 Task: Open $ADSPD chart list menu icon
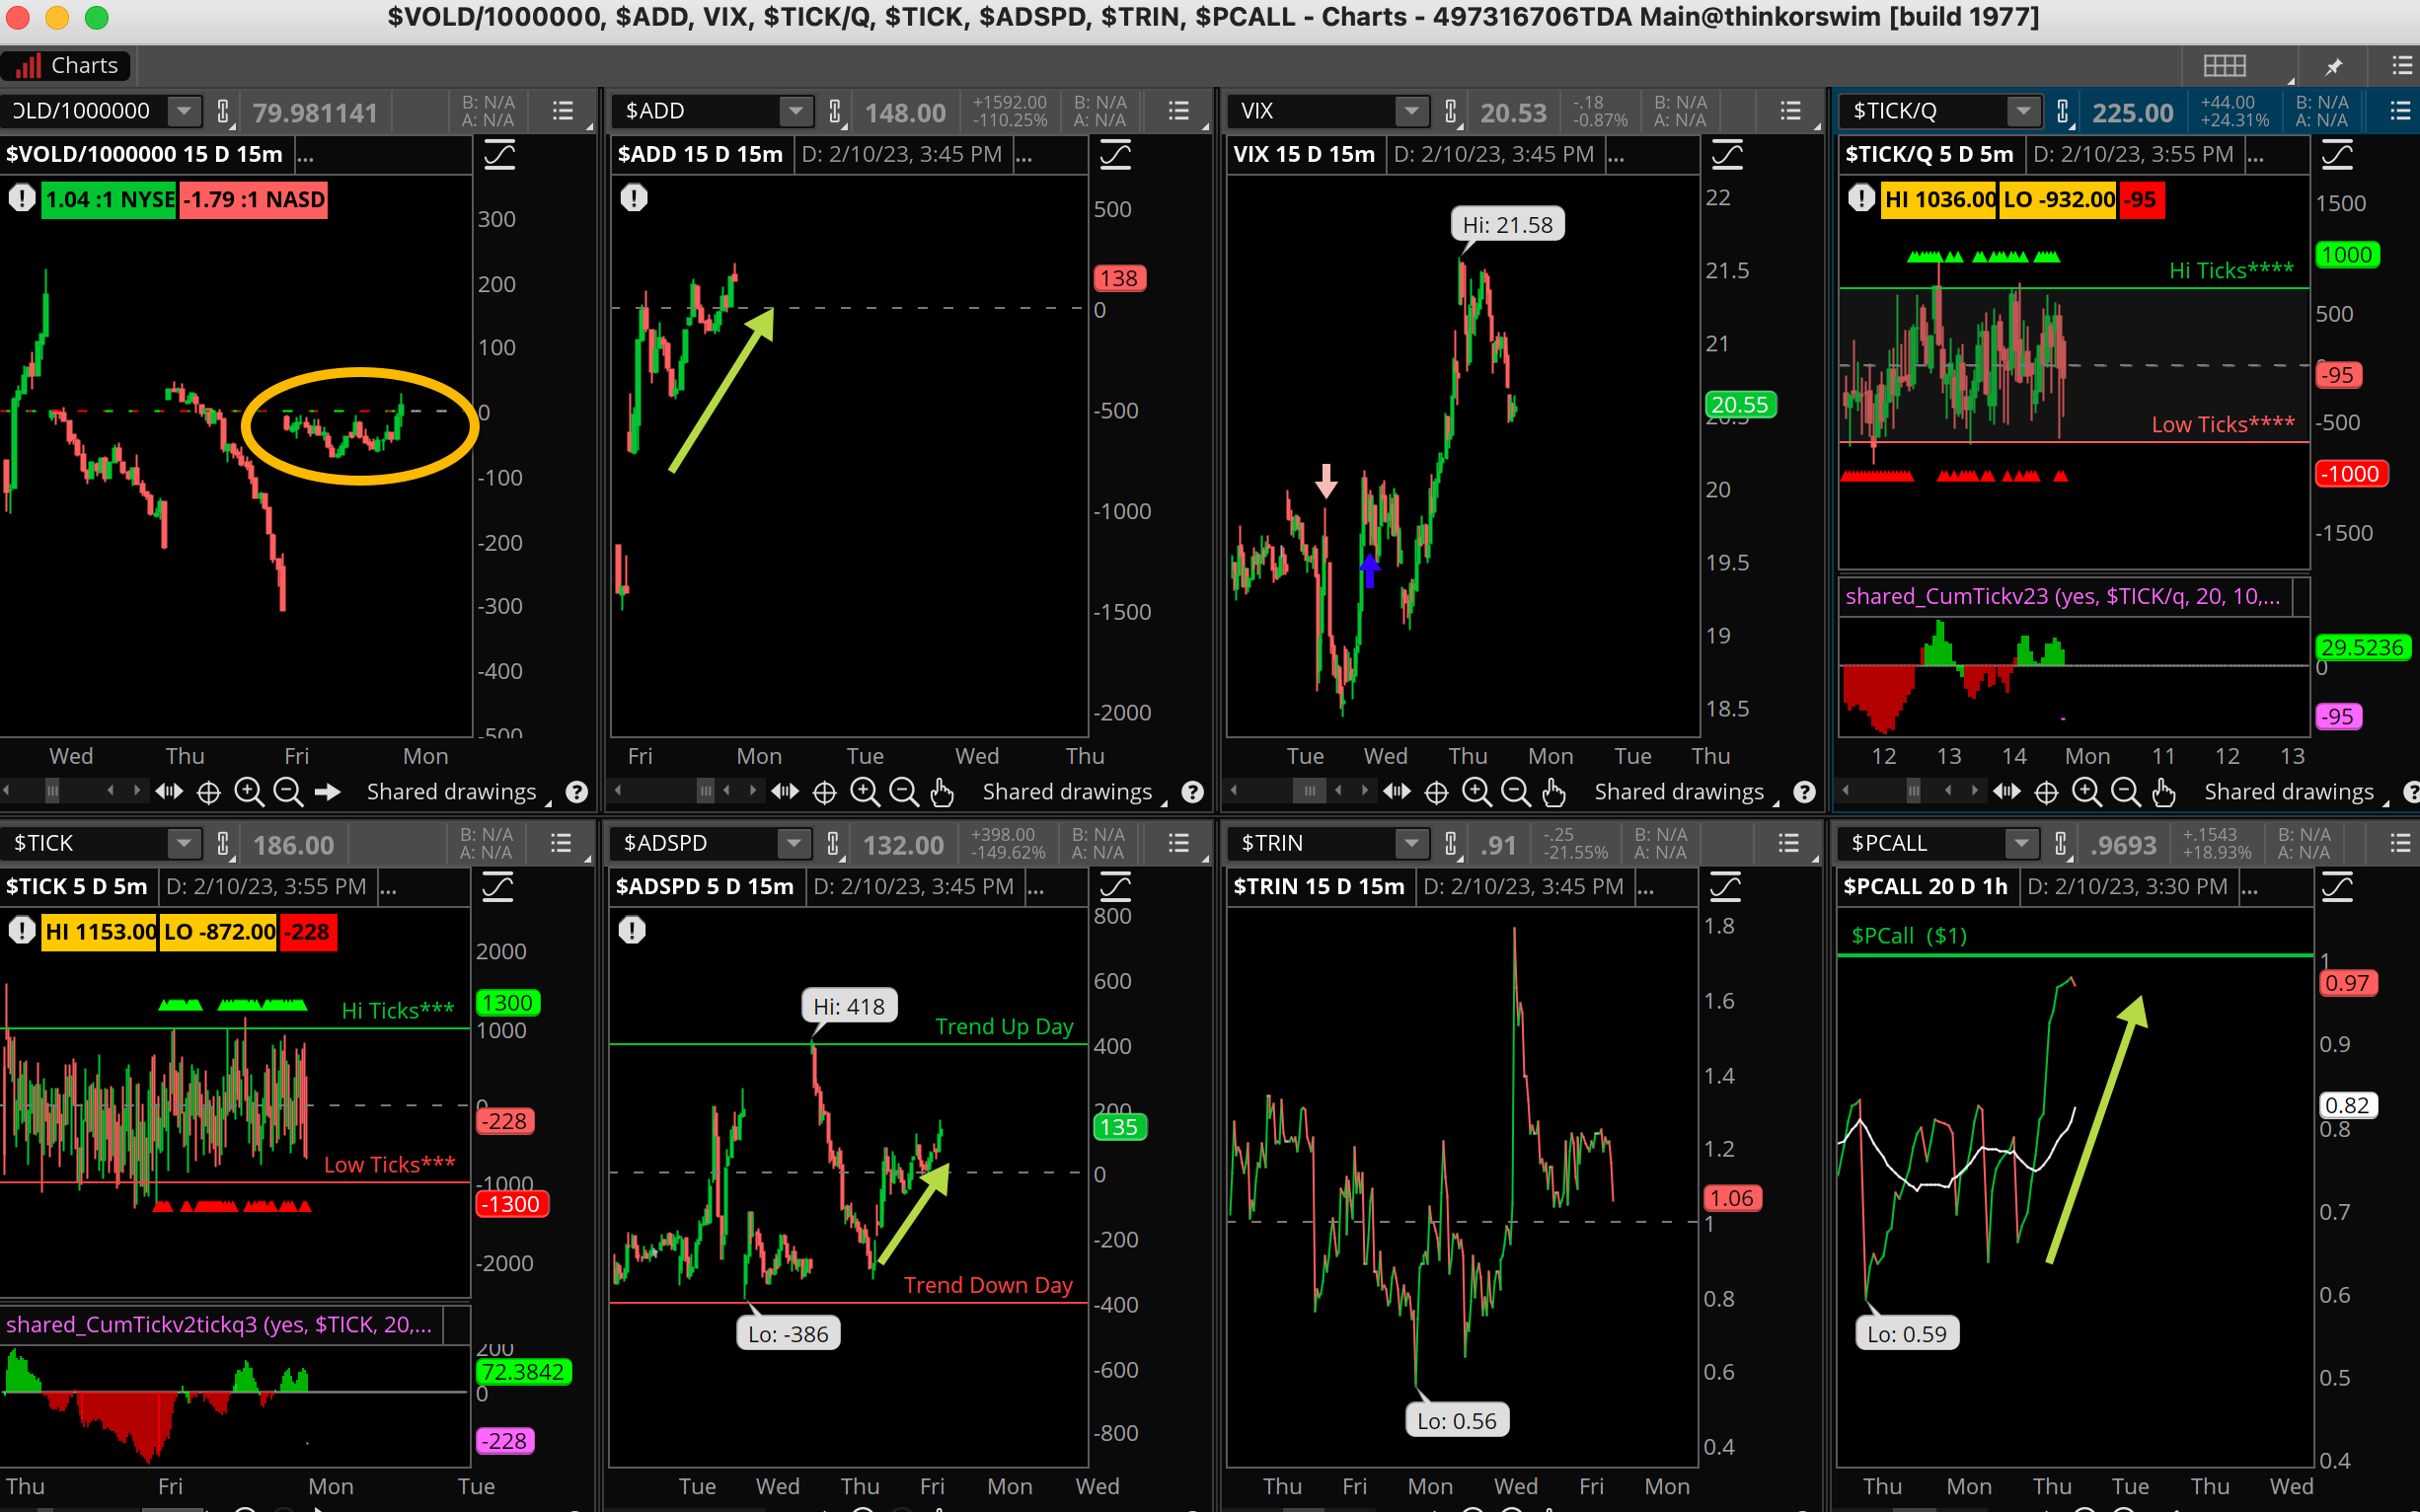coord(1179,843)
